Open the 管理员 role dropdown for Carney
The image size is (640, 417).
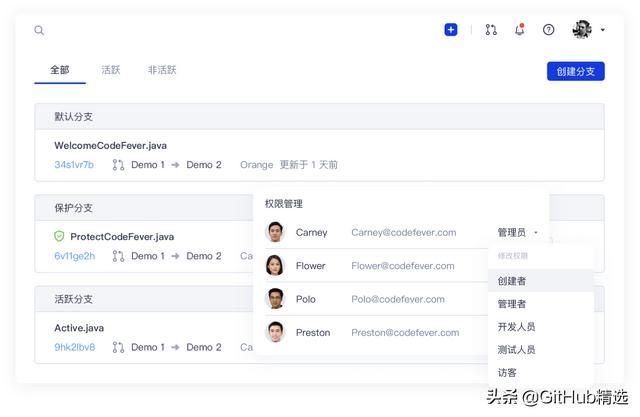(518, 233)
